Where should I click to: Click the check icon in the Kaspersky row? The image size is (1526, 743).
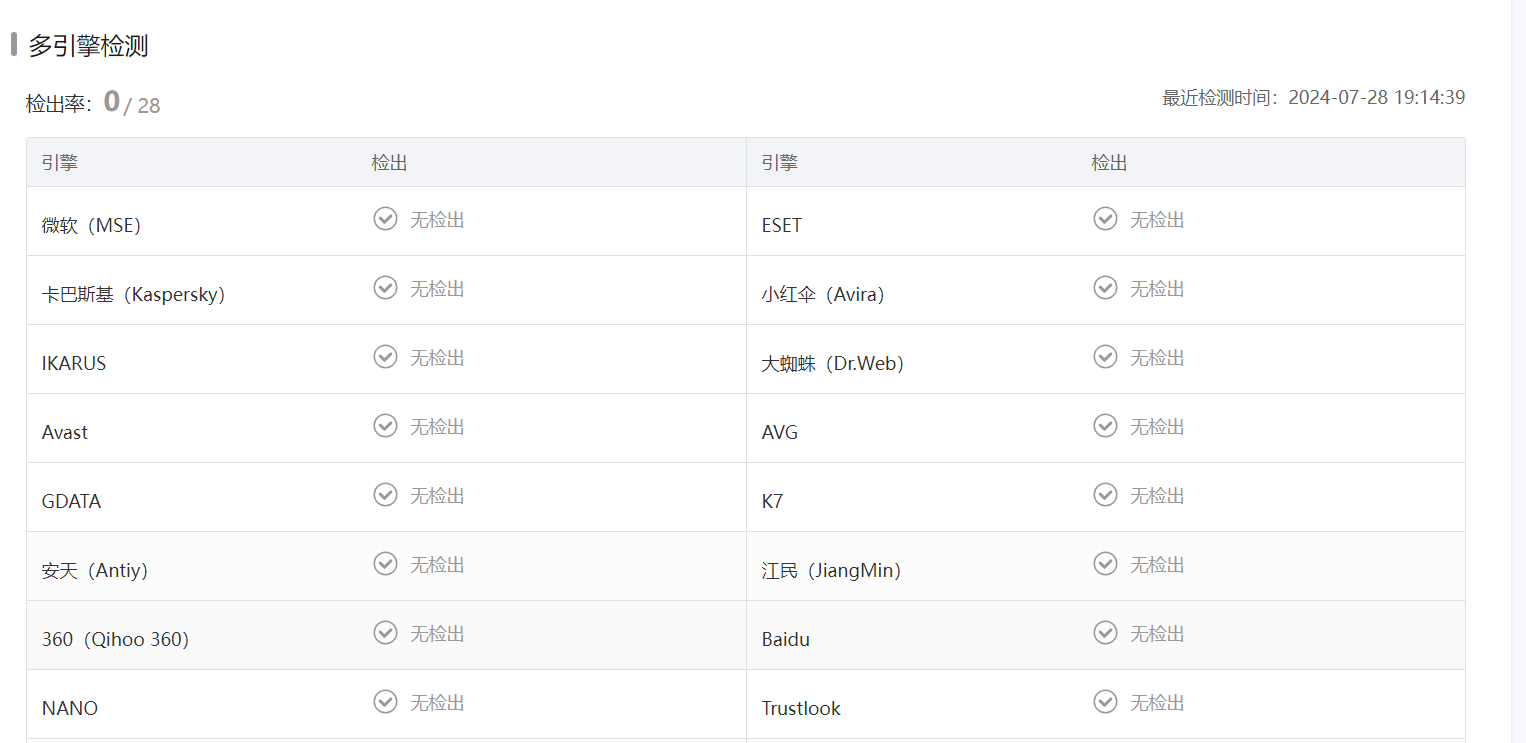[385, 288]
